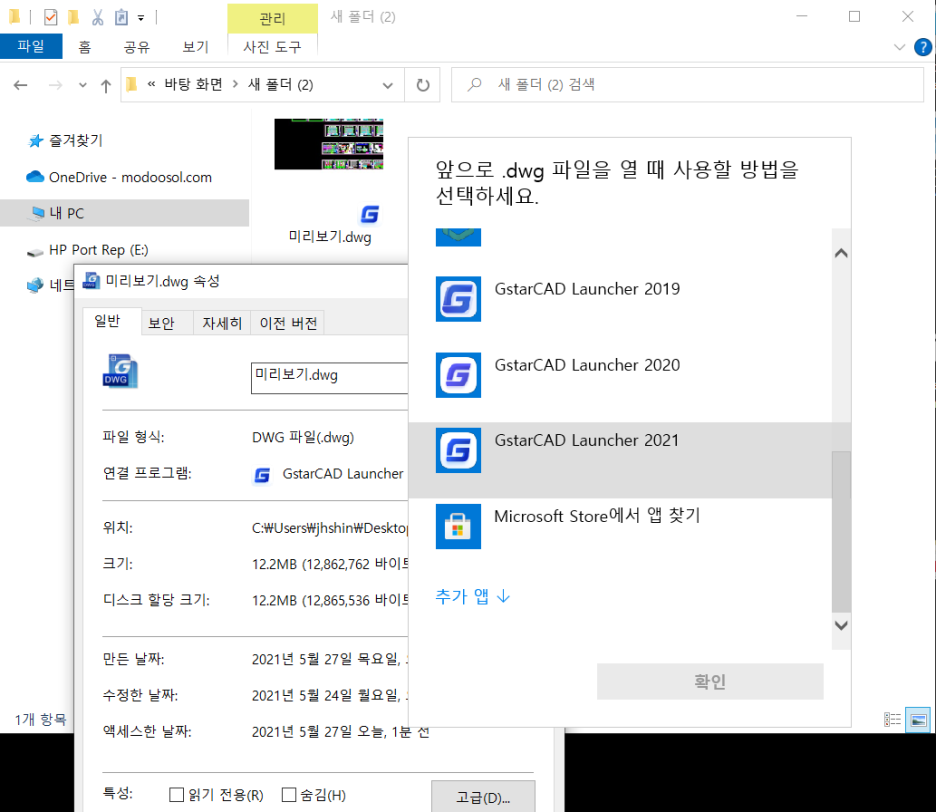
Task: Click the 미리보기.dwg filename field
Action: 330,377
